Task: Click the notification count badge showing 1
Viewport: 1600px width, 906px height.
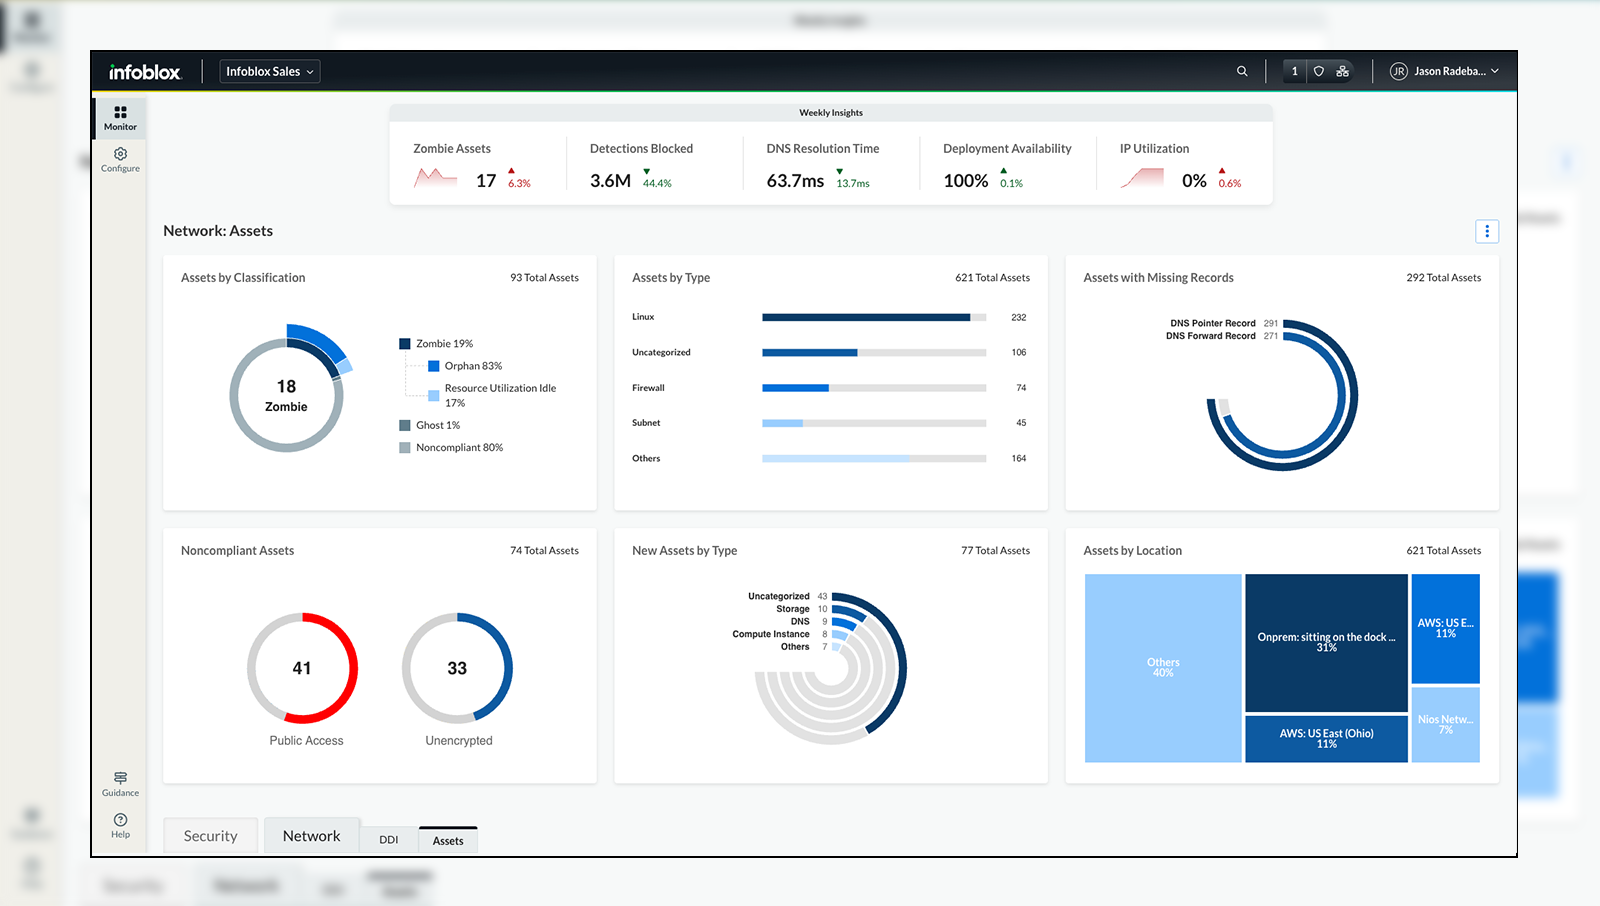Action: coord(1294,71)
